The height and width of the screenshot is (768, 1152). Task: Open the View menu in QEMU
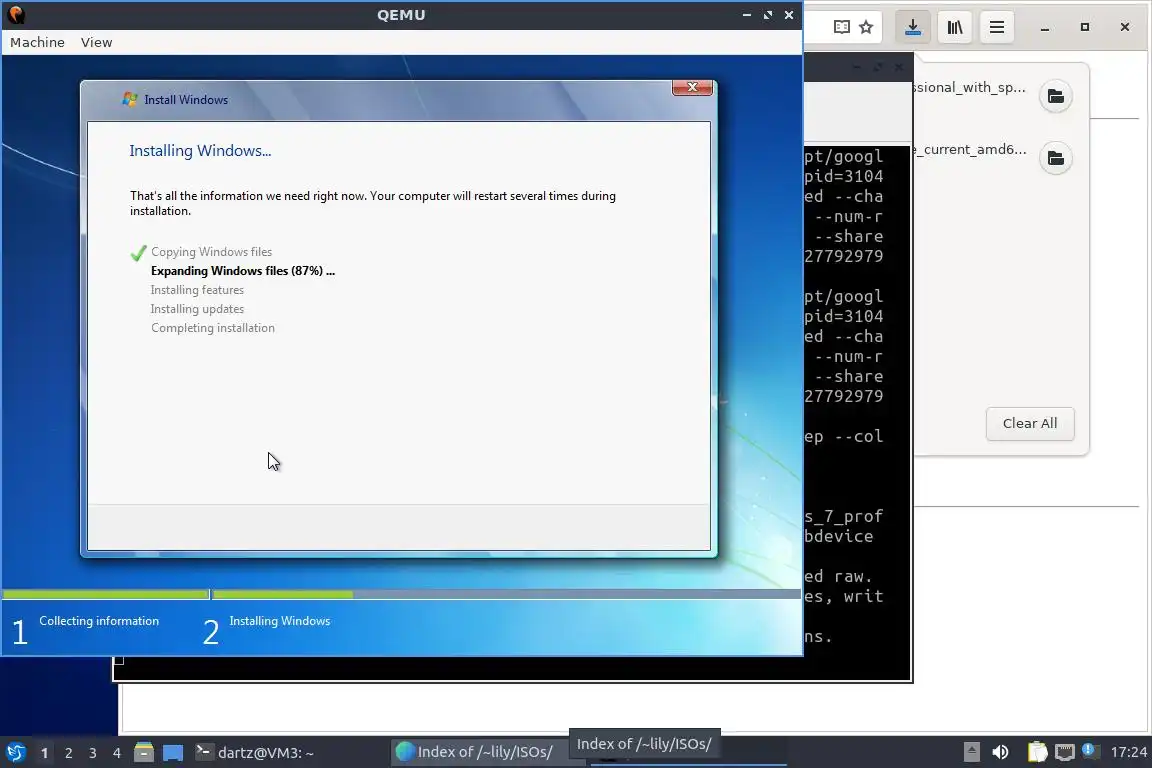click(96, 43)
